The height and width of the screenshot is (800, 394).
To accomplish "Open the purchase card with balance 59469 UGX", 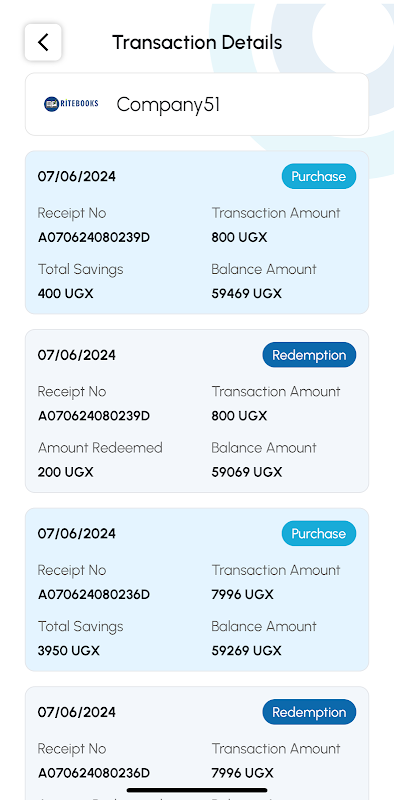I will click(x=197, y=232).
